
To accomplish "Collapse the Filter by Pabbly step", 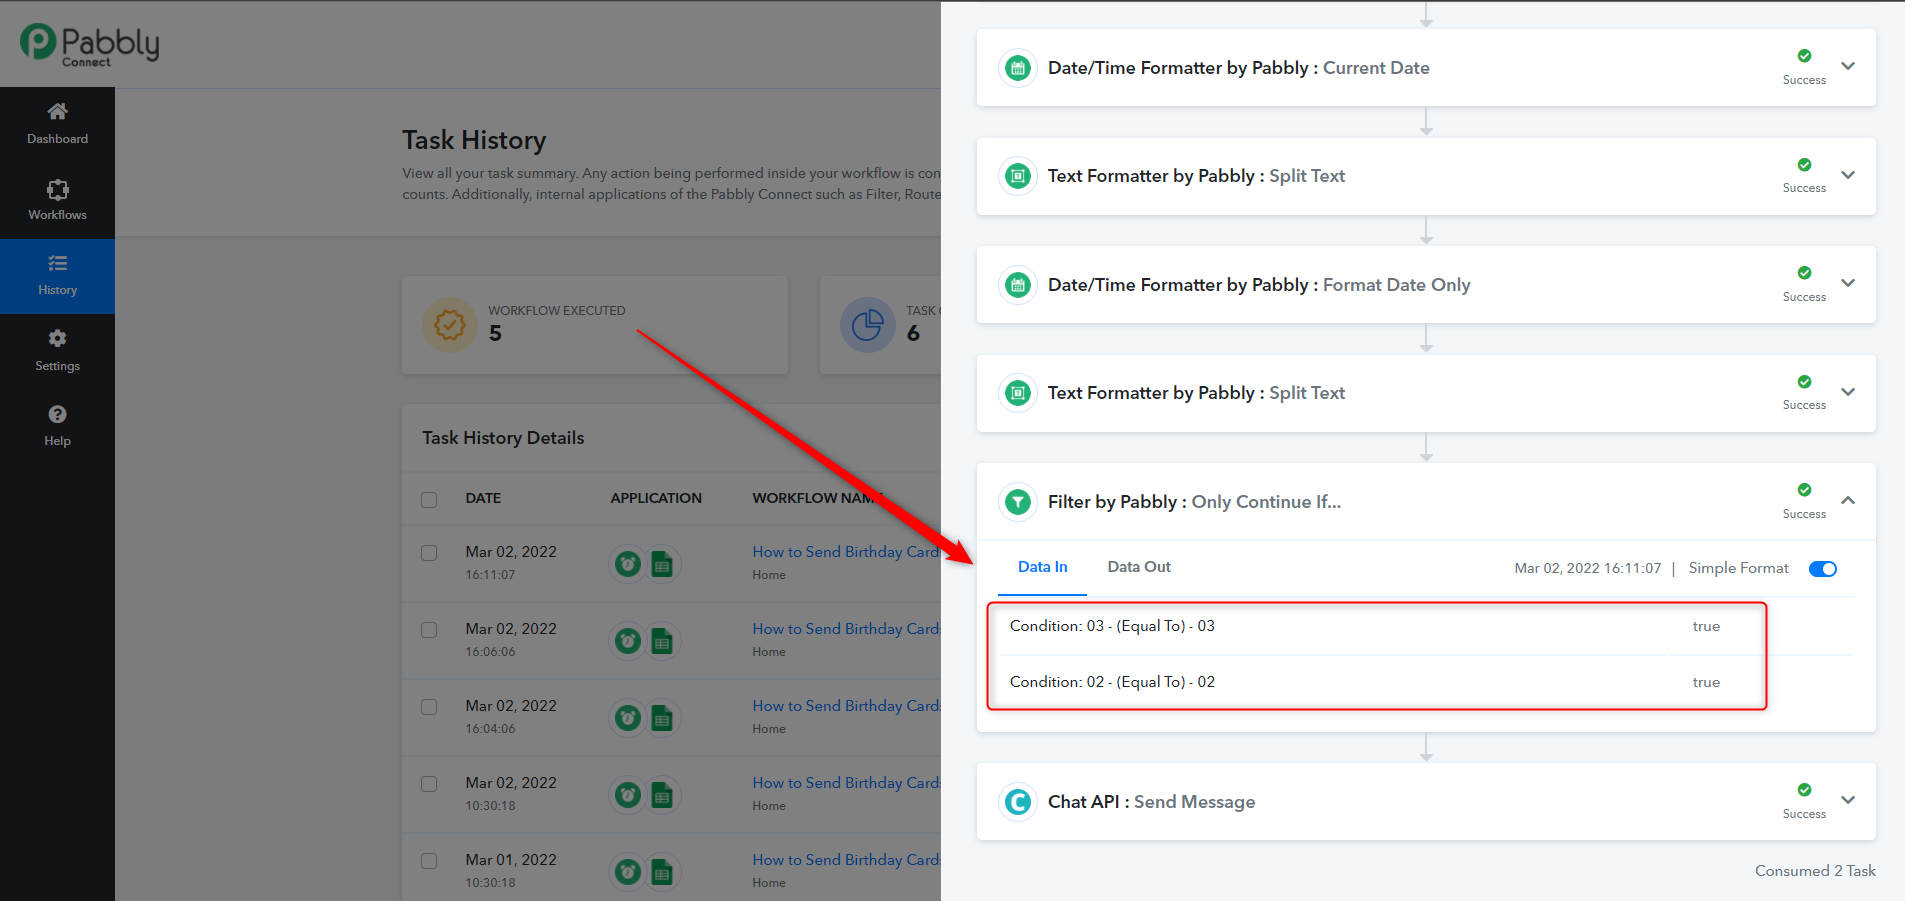I will (x=1848, y=500).
